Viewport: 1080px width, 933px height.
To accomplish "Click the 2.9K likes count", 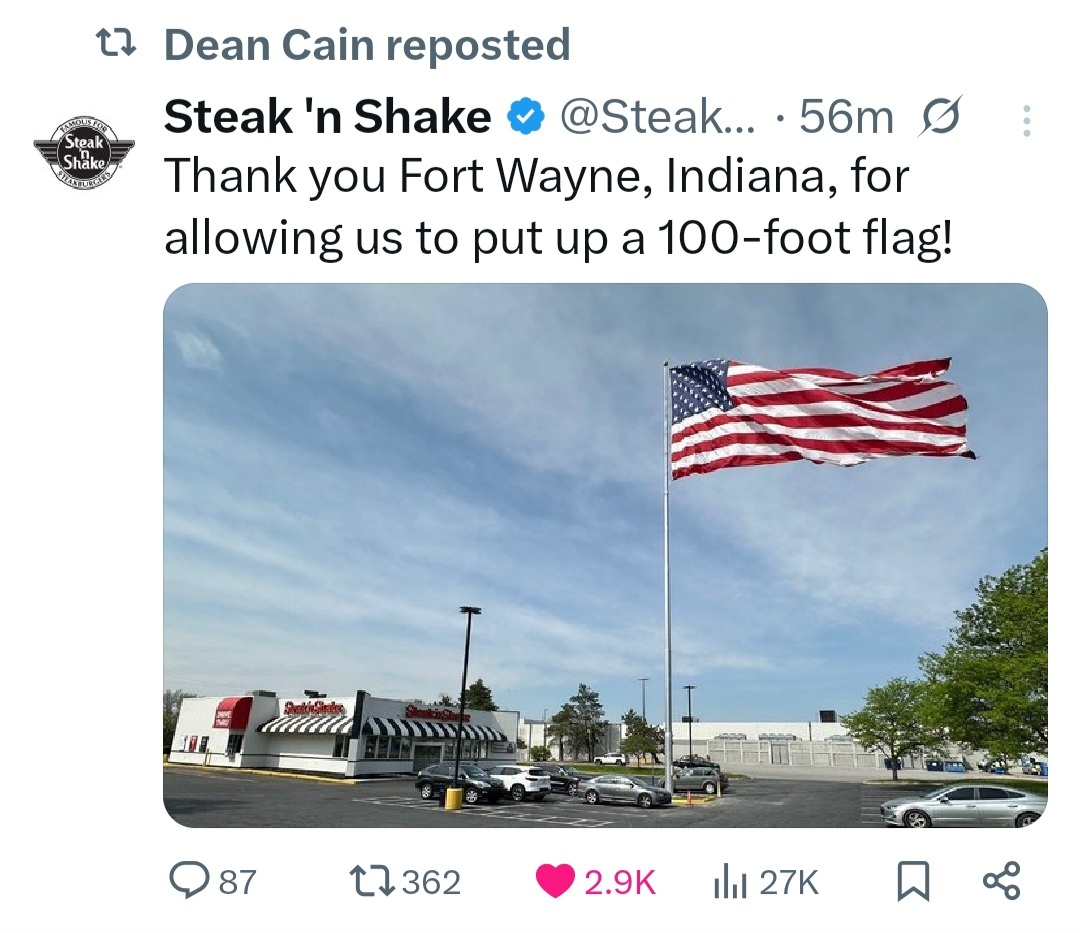I will [x=619, y=882].
